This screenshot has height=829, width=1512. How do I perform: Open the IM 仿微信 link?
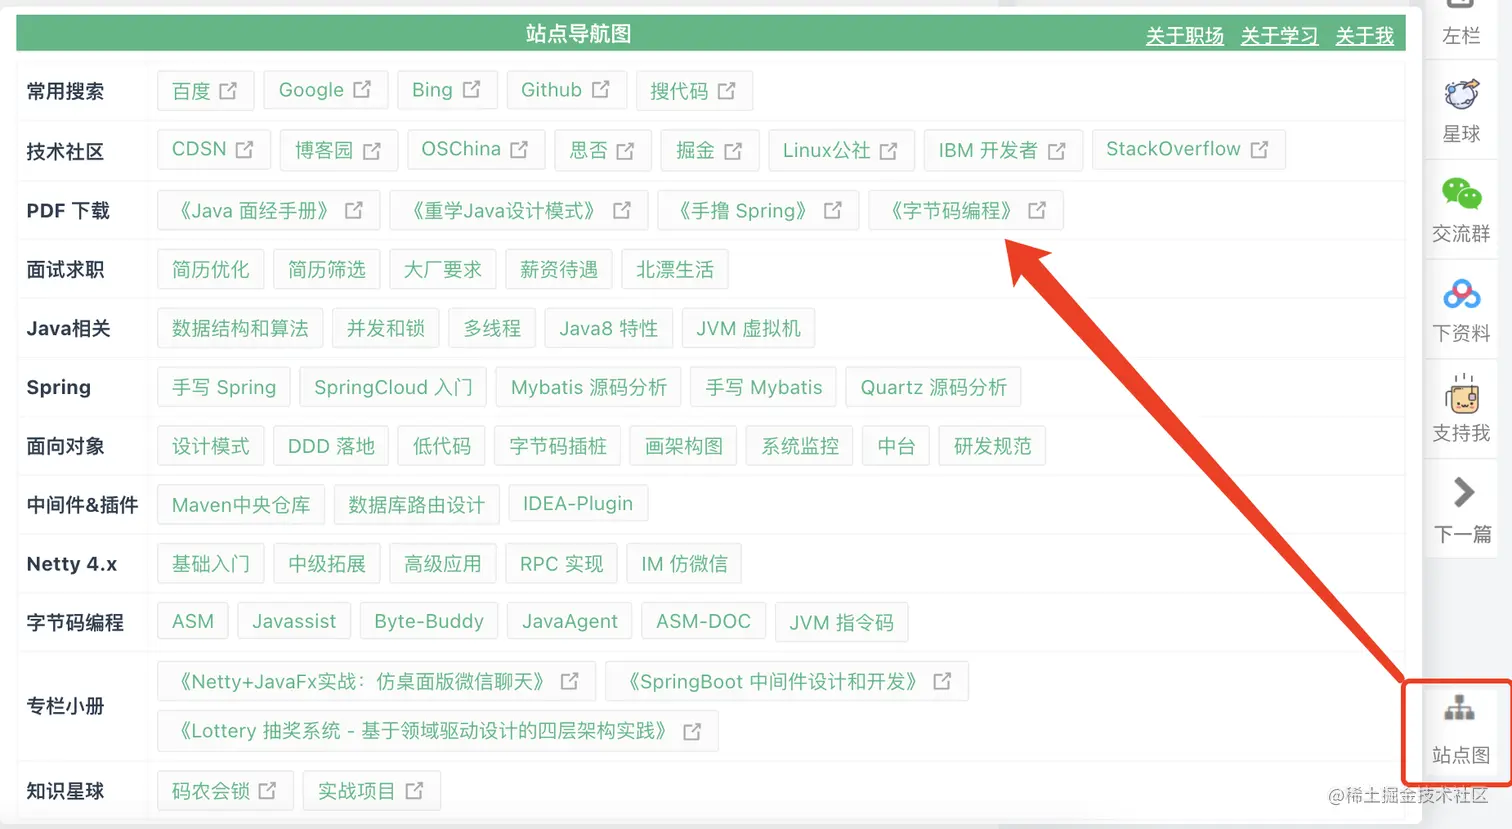[x=684, y=563]
